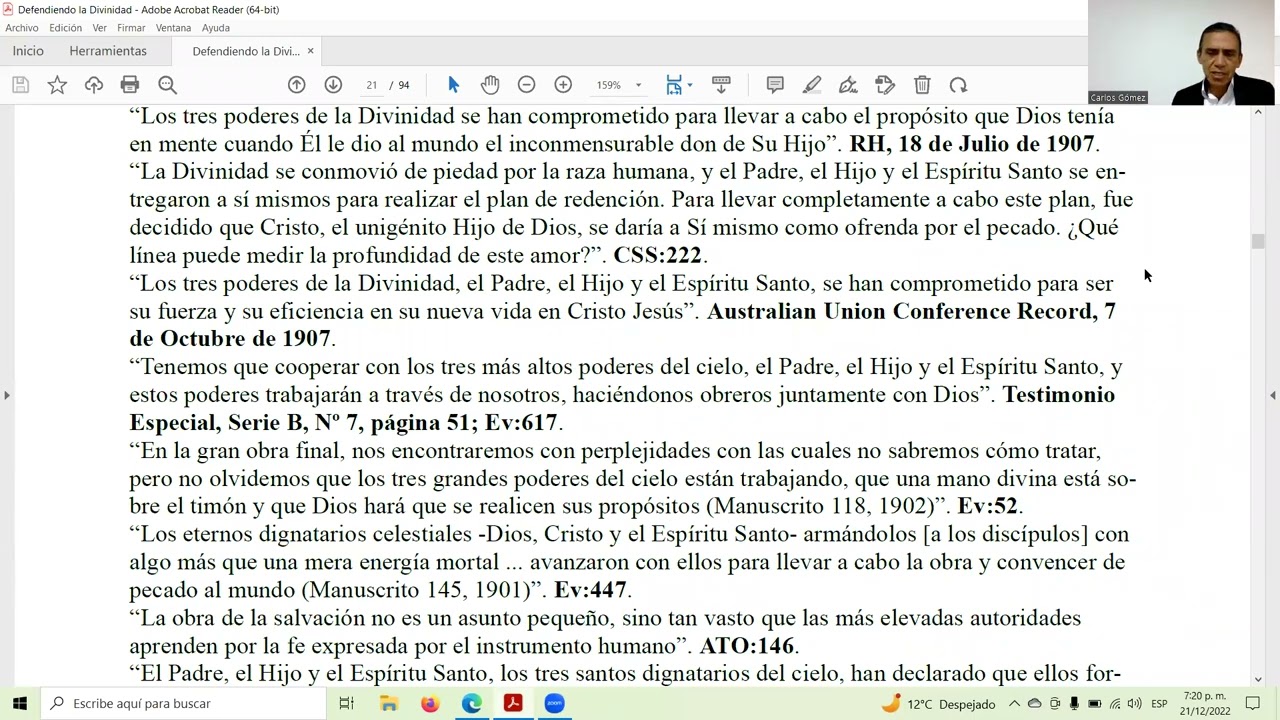Viewport: 1280px width, 720px height.
Task: Zoom out with the minus button
Action: click(x=527, y=85)
